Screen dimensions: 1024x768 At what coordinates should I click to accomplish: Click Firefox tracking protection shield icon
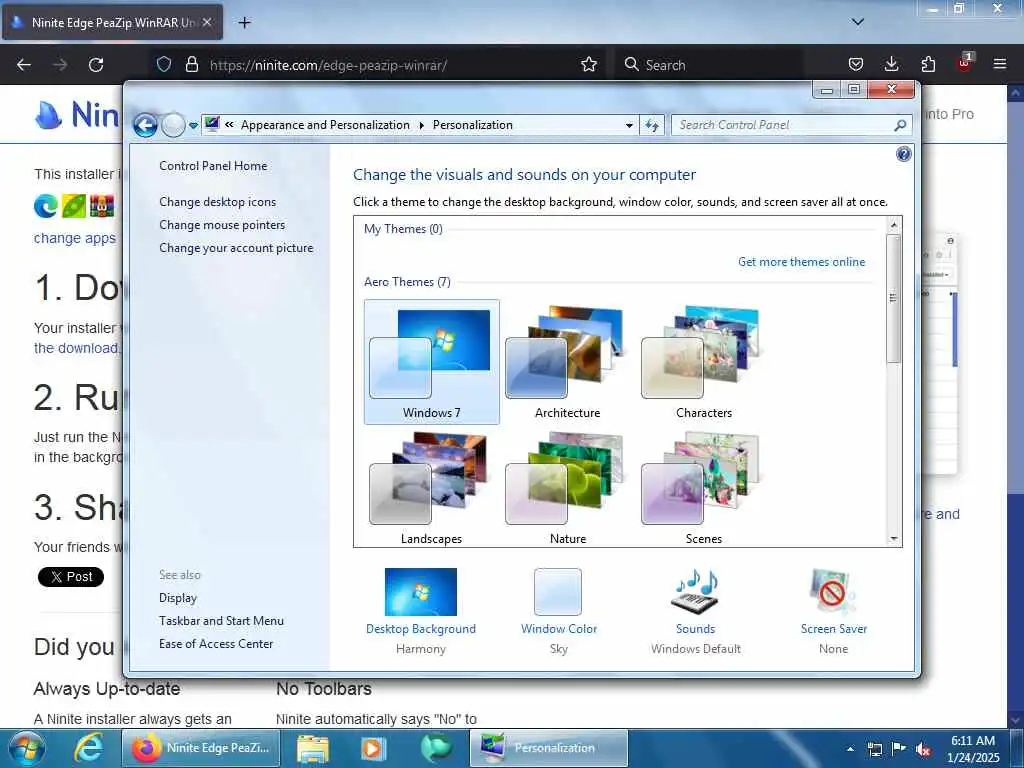tap(164, 64)
